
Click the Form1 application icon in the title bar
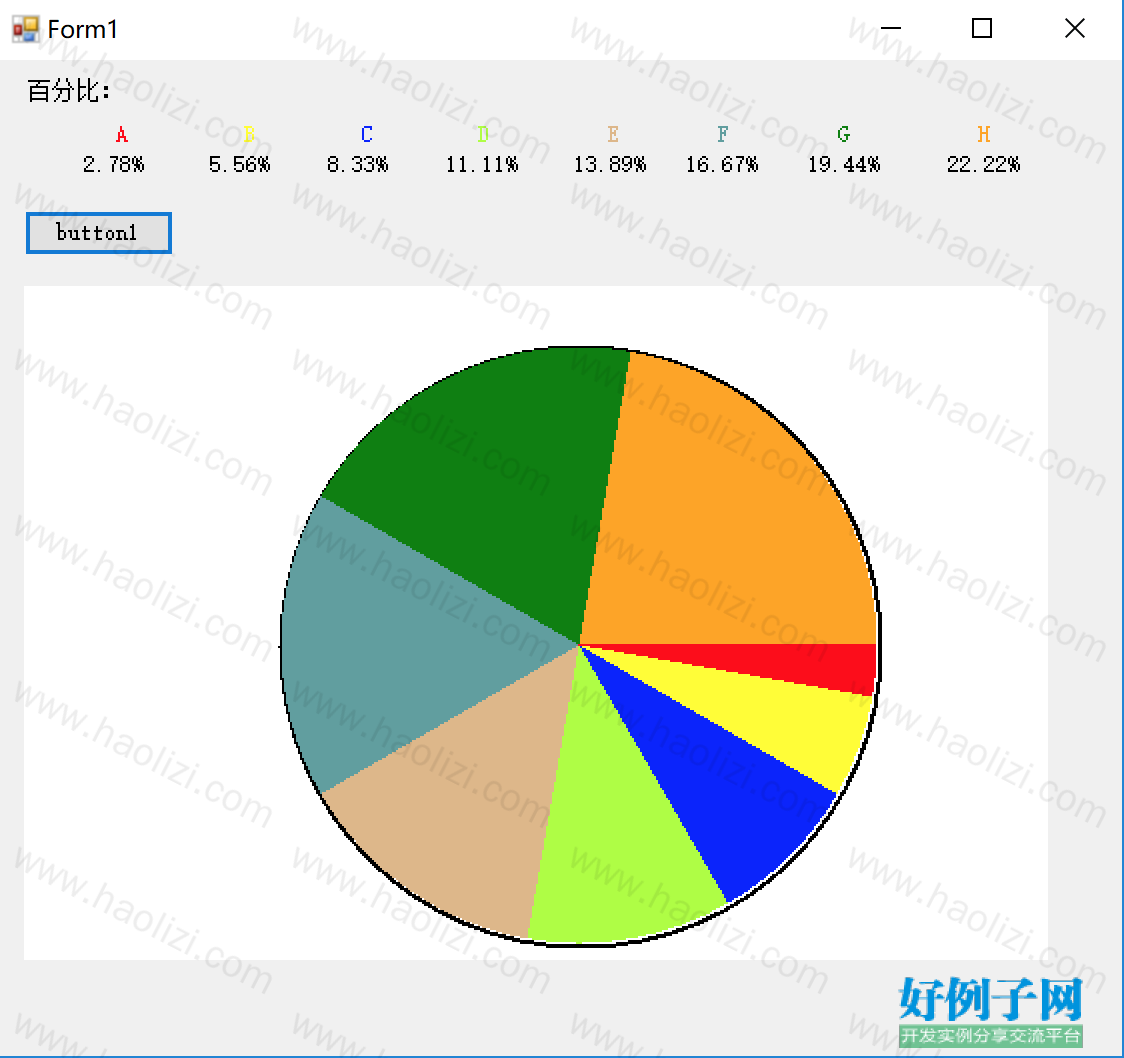coord(26,29)
